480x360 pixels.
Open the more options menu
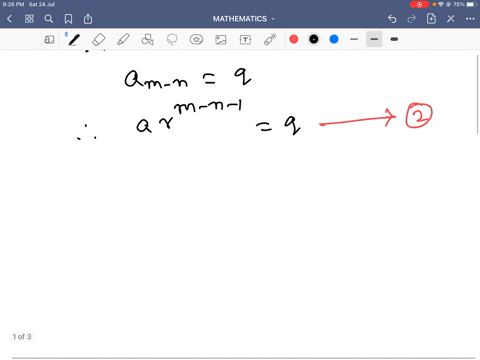[470, 19]
